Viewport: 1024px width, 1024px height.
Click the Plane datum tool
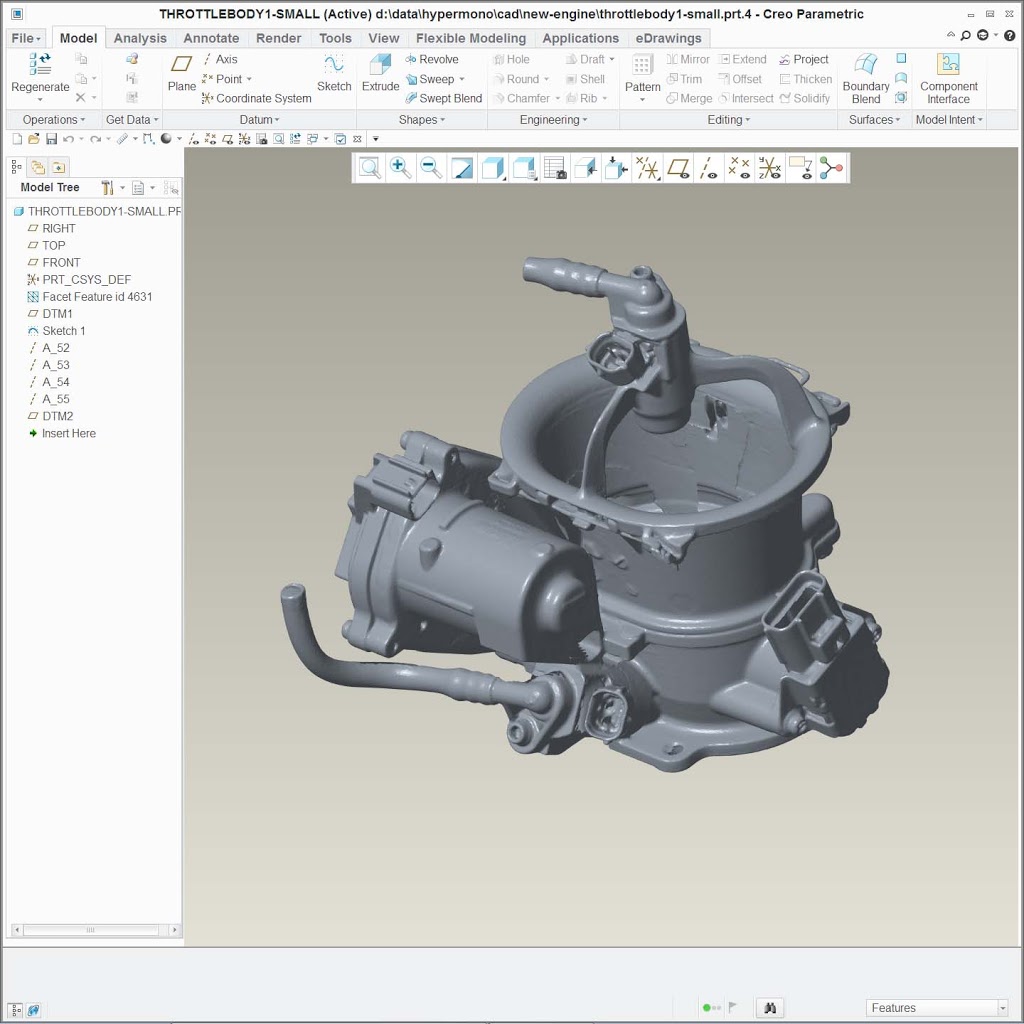point(182,73)
